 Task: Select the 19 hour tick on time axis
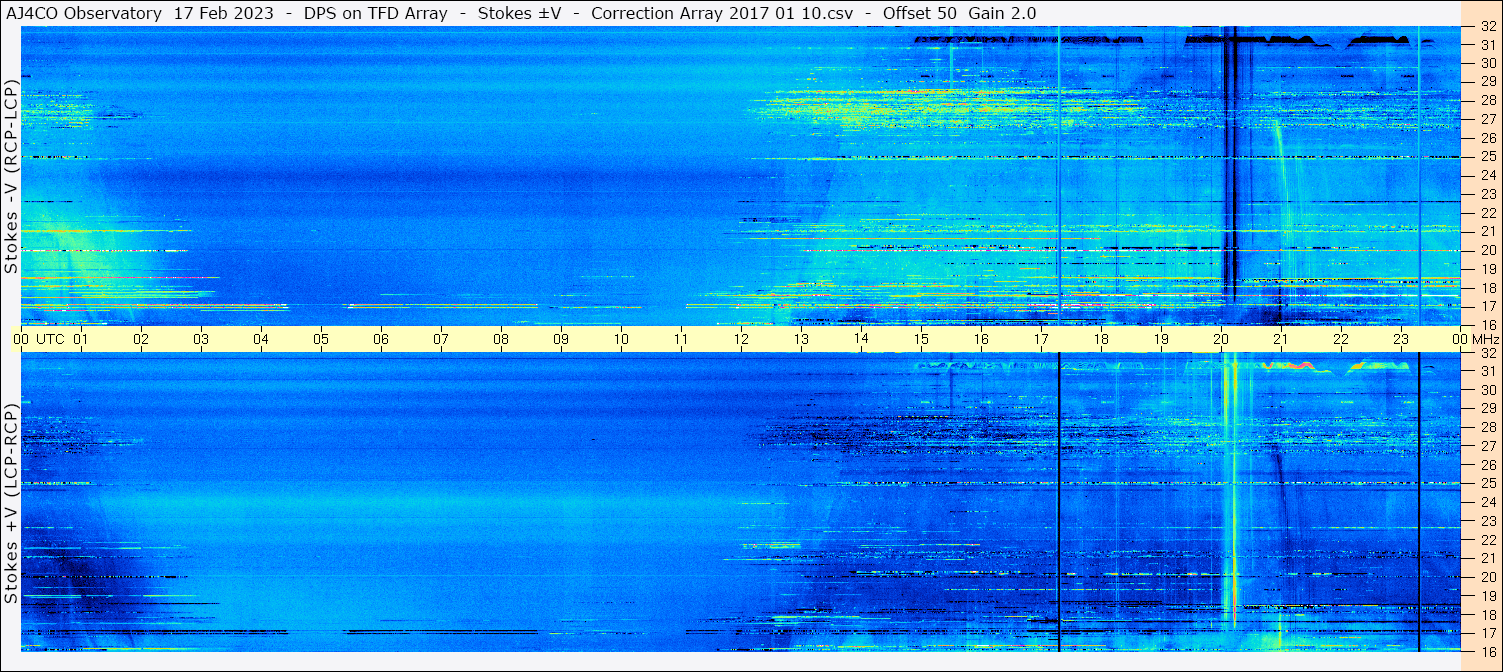point(1161,339)
